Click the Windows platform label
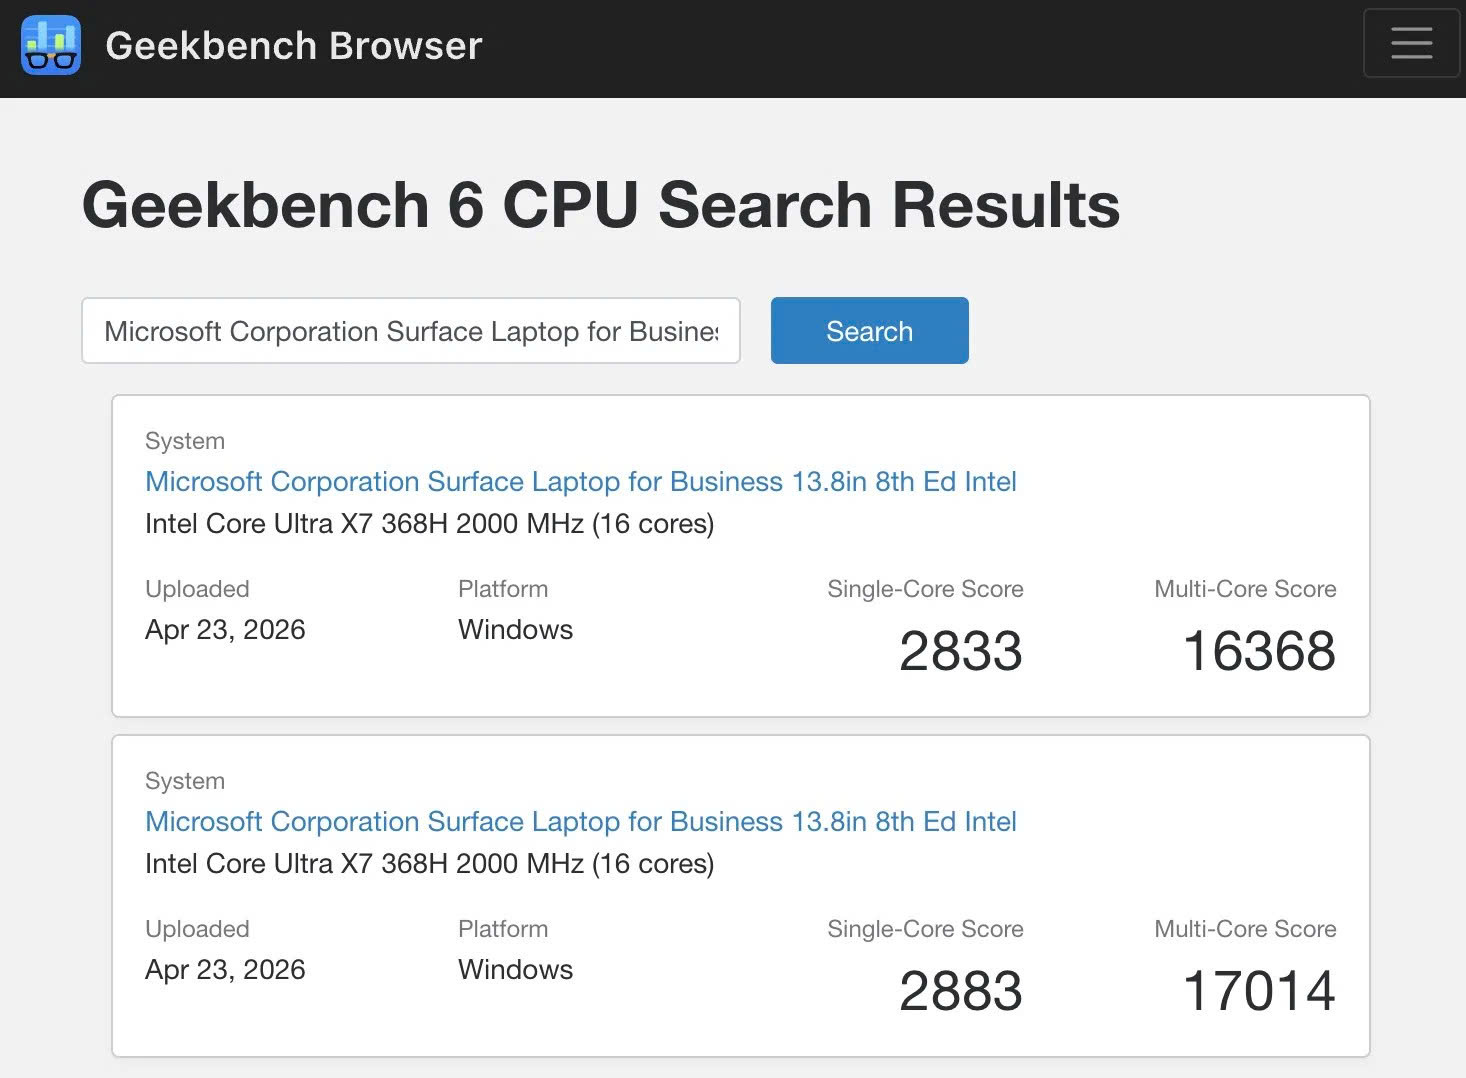Screen dimensions: 1466x1078 click(515, 629)
